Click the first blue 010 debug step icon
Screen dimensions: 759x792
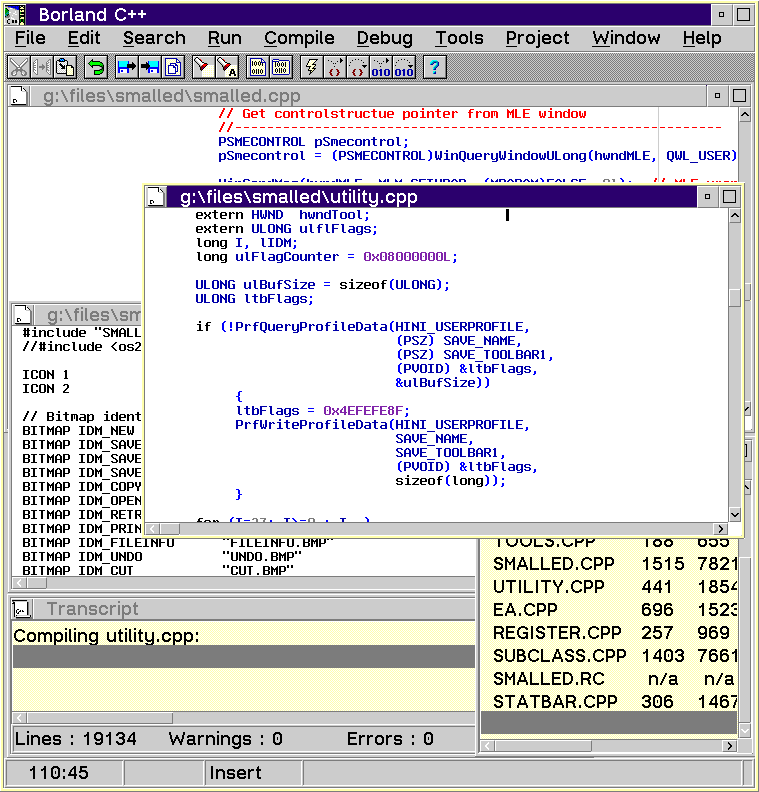click(381, 67)
